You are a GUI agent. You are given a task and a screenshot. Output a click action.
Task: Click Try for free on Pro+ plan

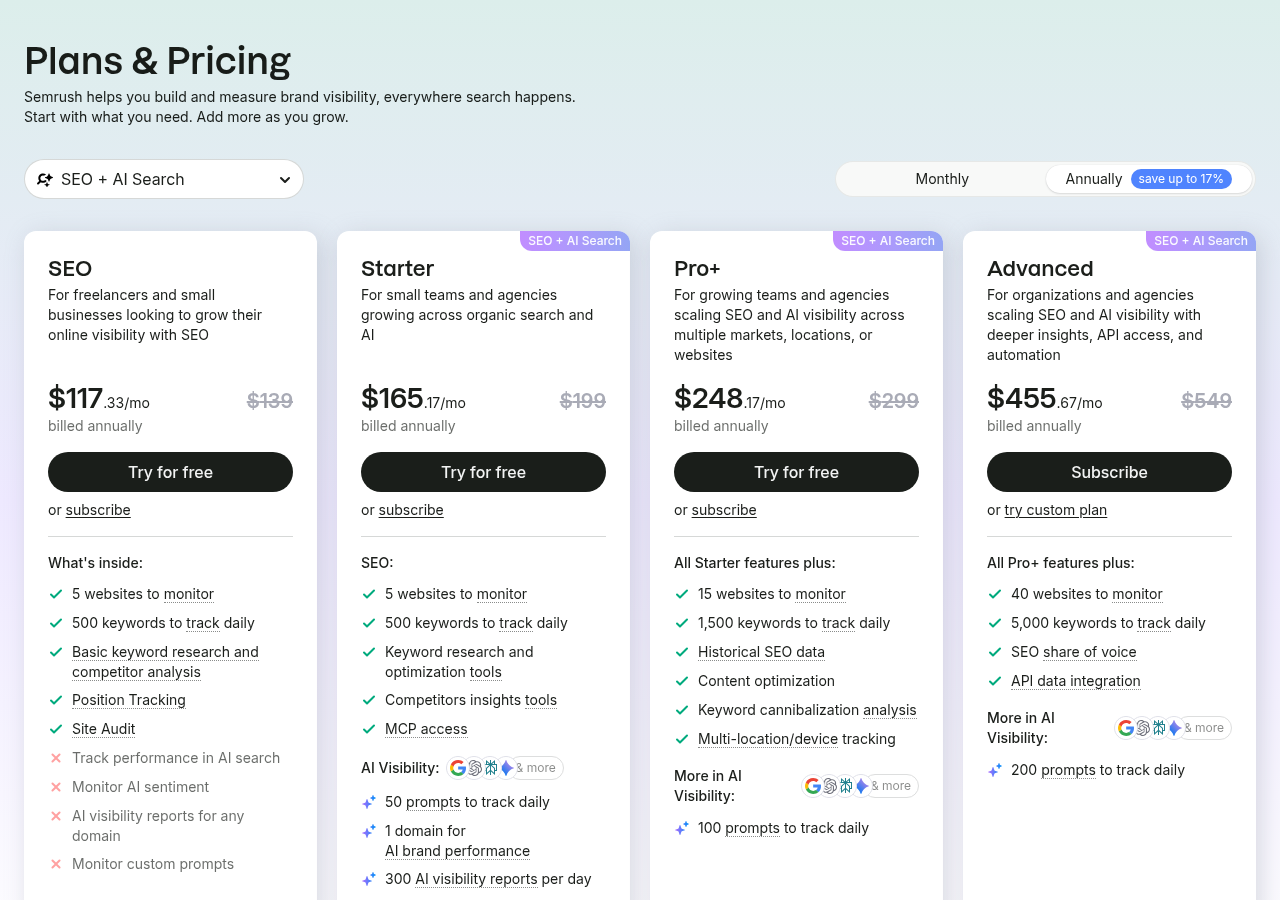[796, 472]
